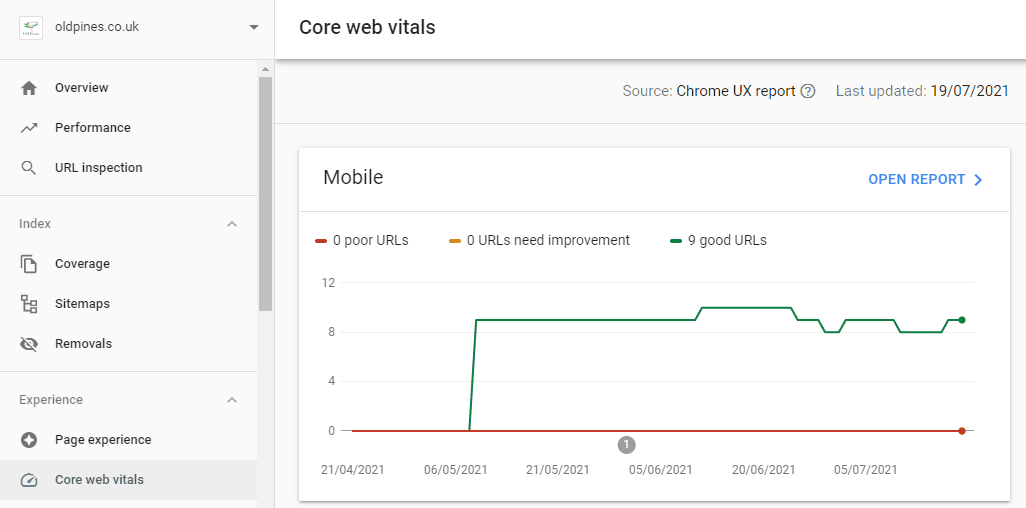Open the oldpines.co.uk property dropdown
This screenshot has height=508, width=1026.
(253, 27)
